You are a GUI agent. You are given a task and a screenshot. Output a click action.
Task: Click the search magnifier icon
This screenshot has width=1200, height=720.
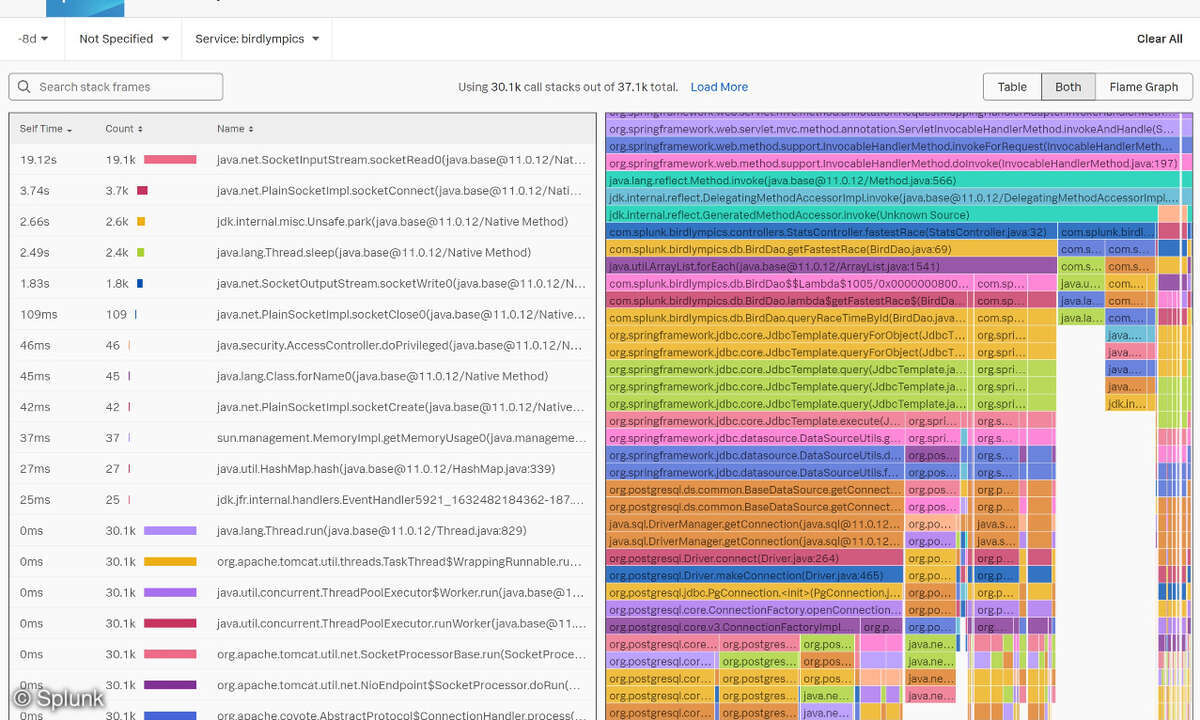25,87
